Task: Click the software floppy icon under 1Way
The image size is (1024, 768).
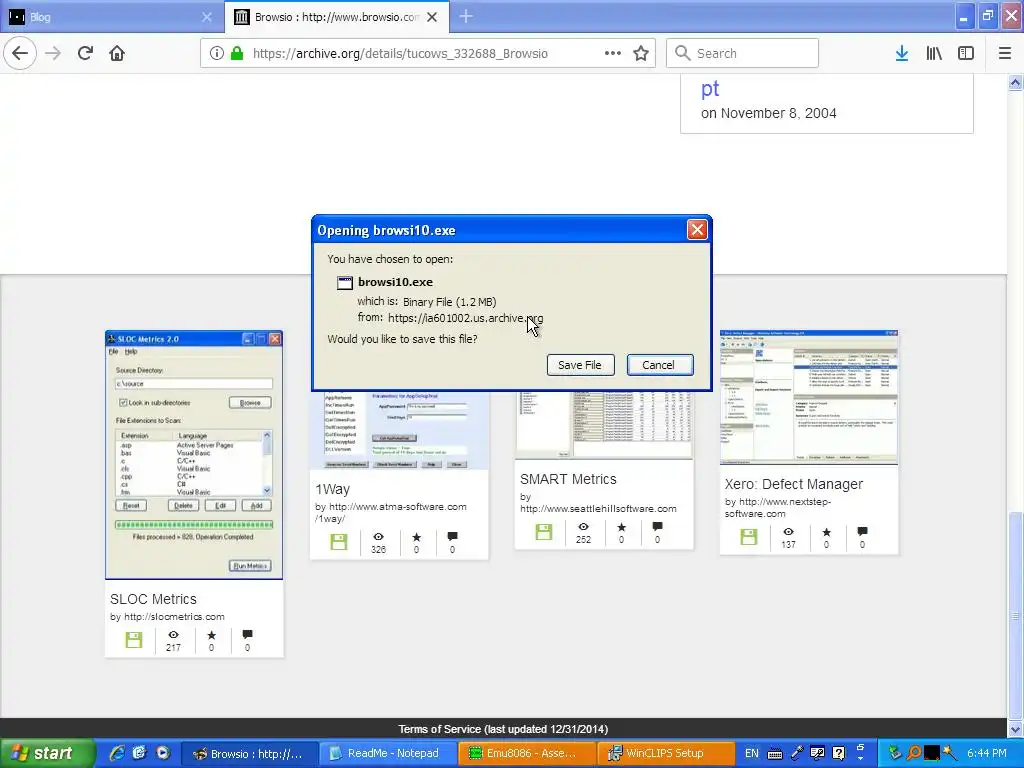Action: [338, 541]
